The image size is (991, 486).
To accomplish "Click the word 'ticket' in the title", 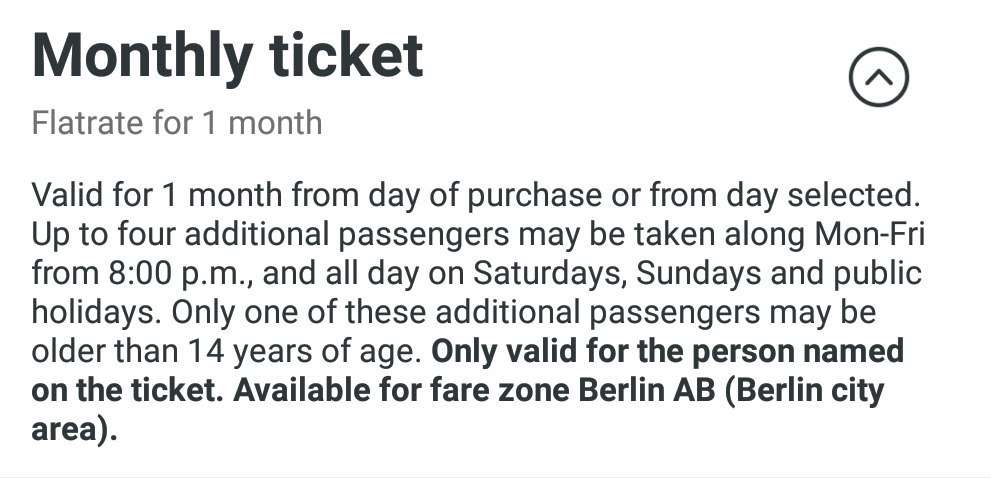I will click(346, 56).
